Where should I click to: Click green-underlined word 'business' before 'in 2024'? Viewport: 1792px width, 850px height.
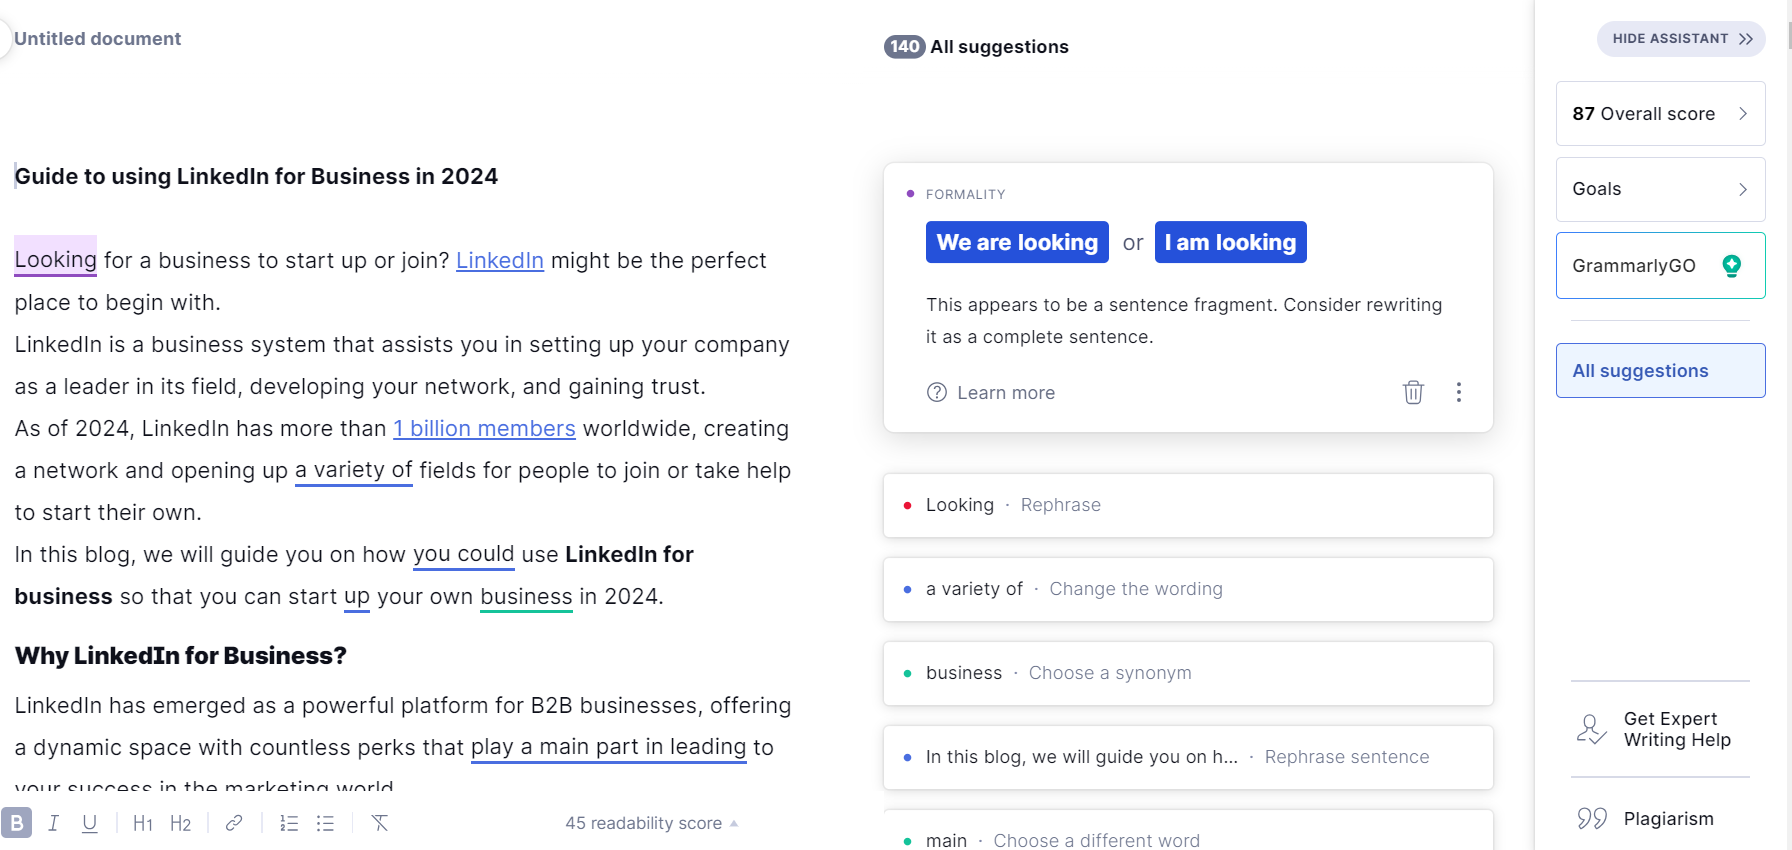pos(526,597)
